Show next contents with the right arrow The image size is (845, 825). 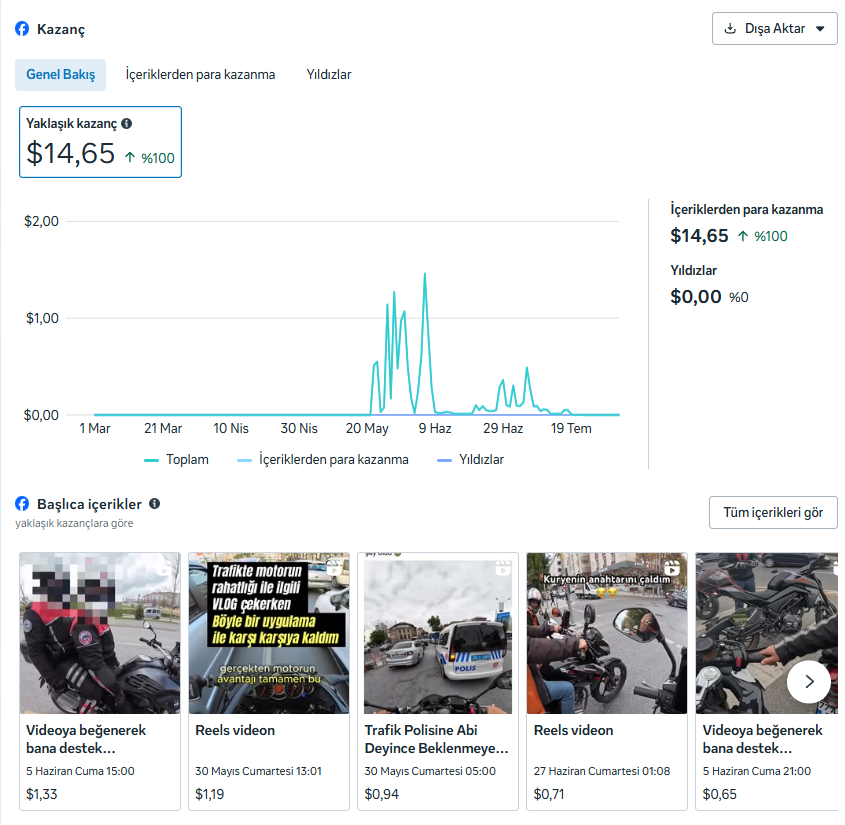(x=809, y=682)
